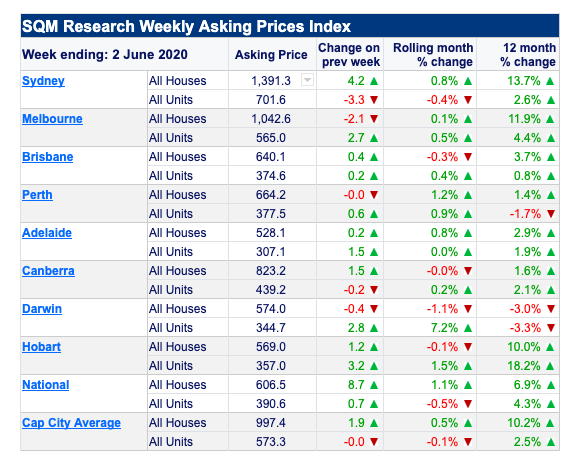Open the Hobart link
572x462 pixels.
(41, 346)
